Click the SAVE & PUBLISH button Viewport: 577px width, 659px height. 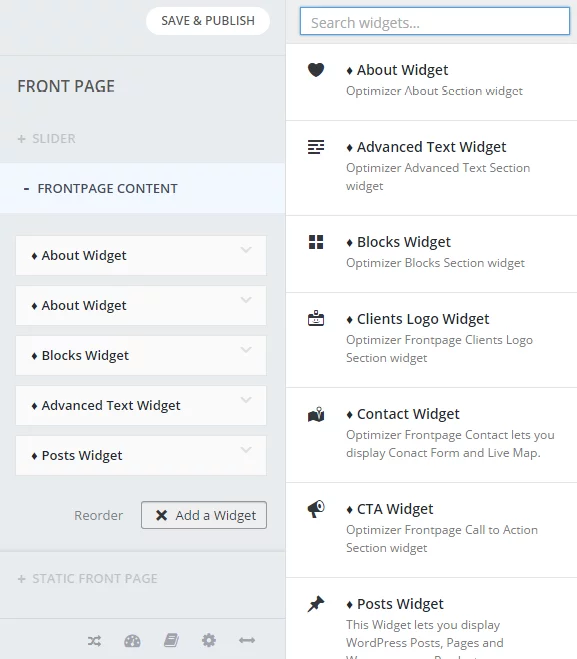pos(208,21)
